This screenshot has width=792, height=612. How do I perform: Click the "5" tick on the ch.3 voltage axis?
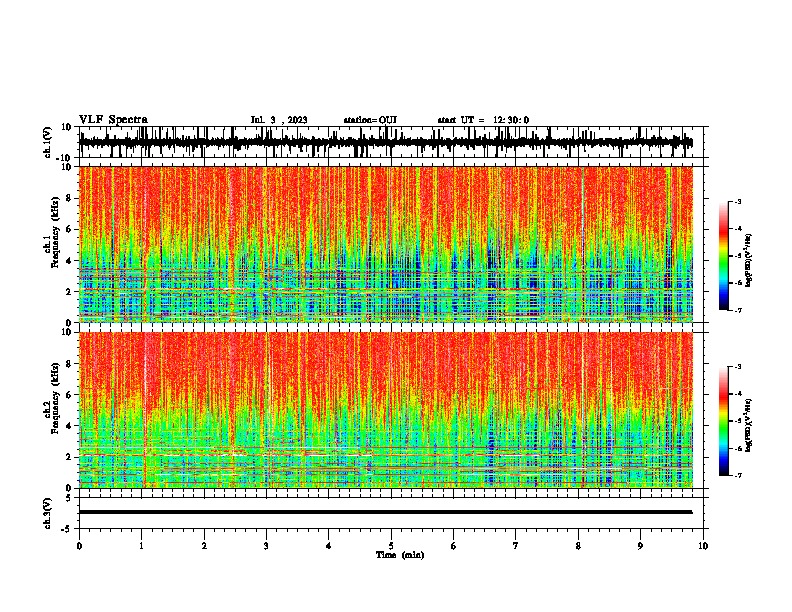(x=69, y=497)
